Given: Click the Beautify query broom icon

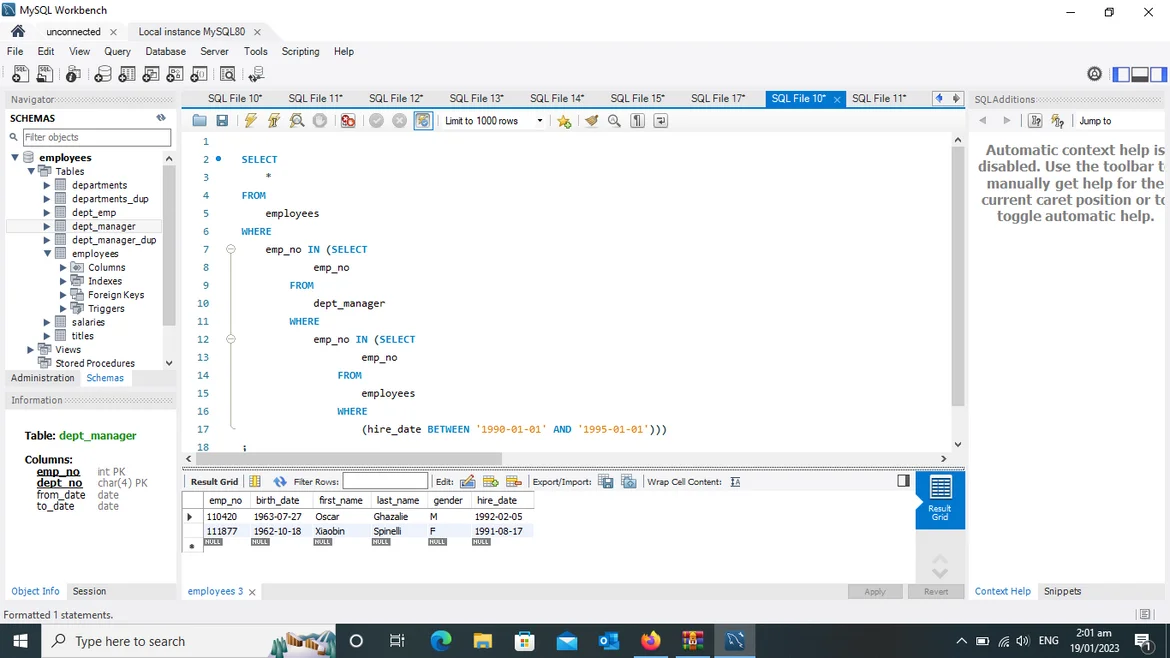Looking at the screenshot, I should tap(591, 121).
